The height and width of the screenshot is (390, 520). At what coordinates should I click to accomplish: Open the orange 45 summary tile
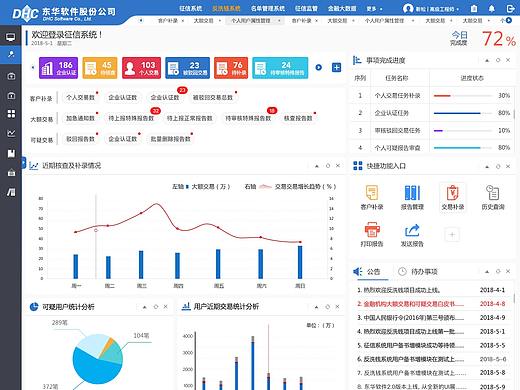100,68
